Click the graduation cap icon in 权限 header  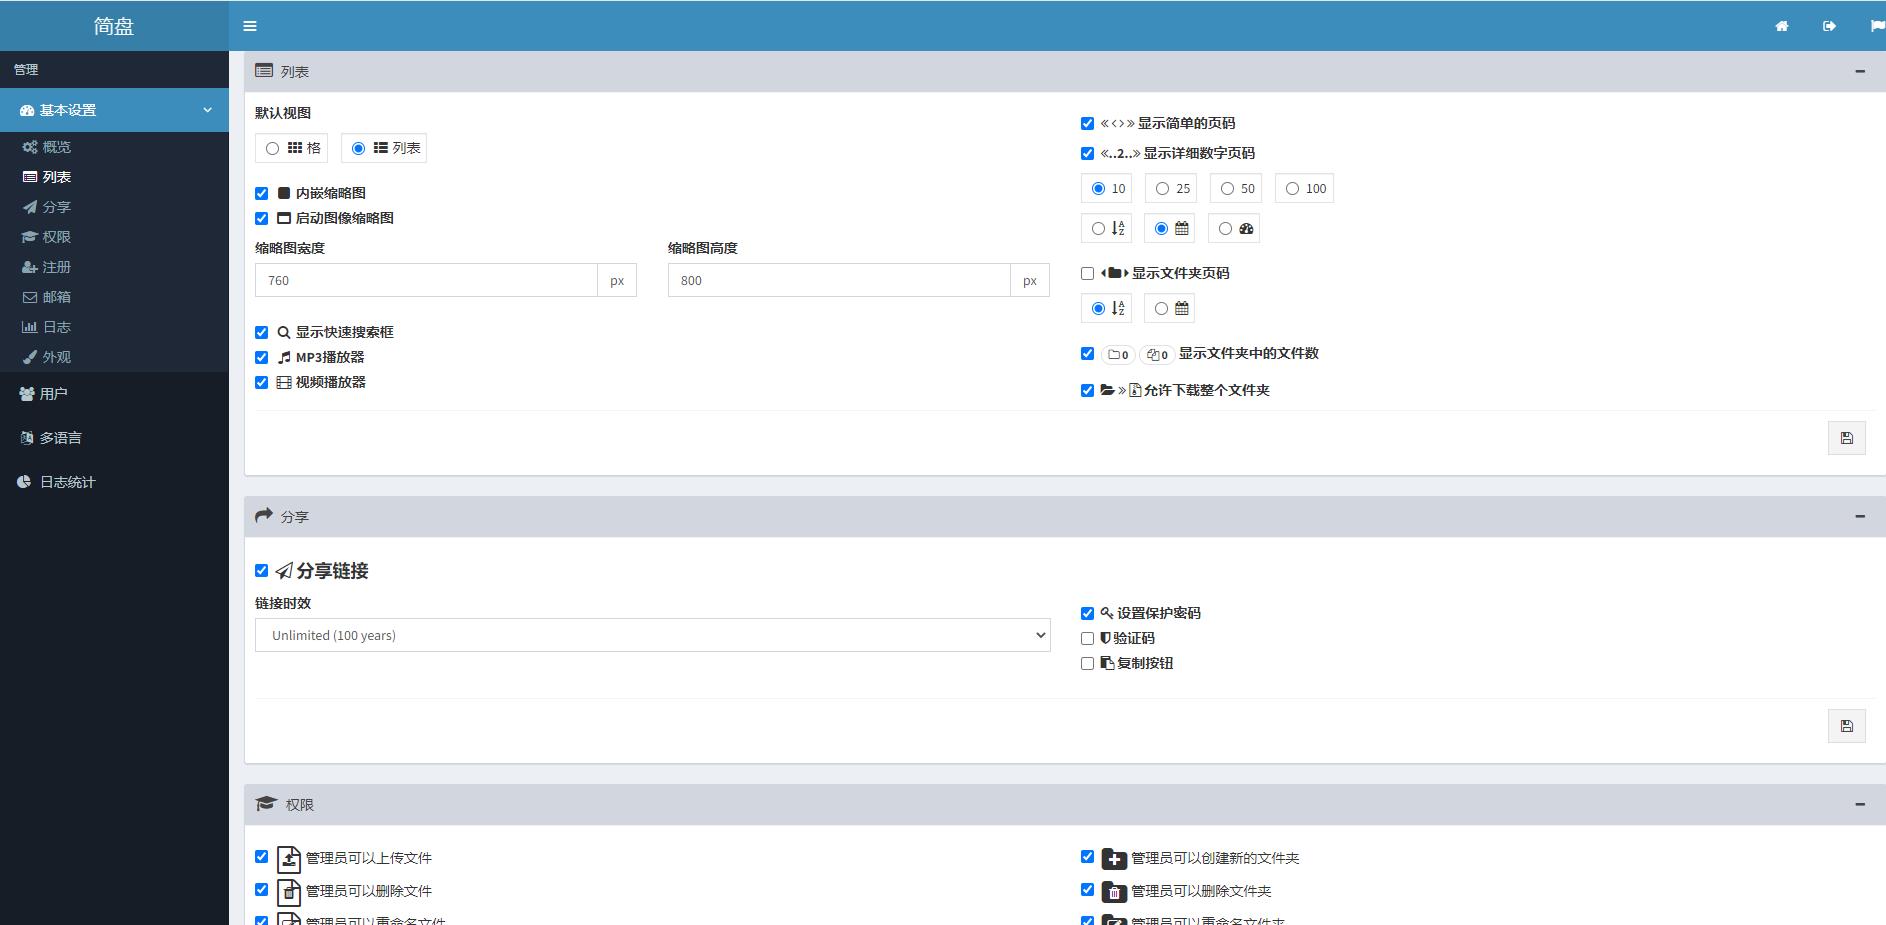pyautogui.click(x=265, y=804)
